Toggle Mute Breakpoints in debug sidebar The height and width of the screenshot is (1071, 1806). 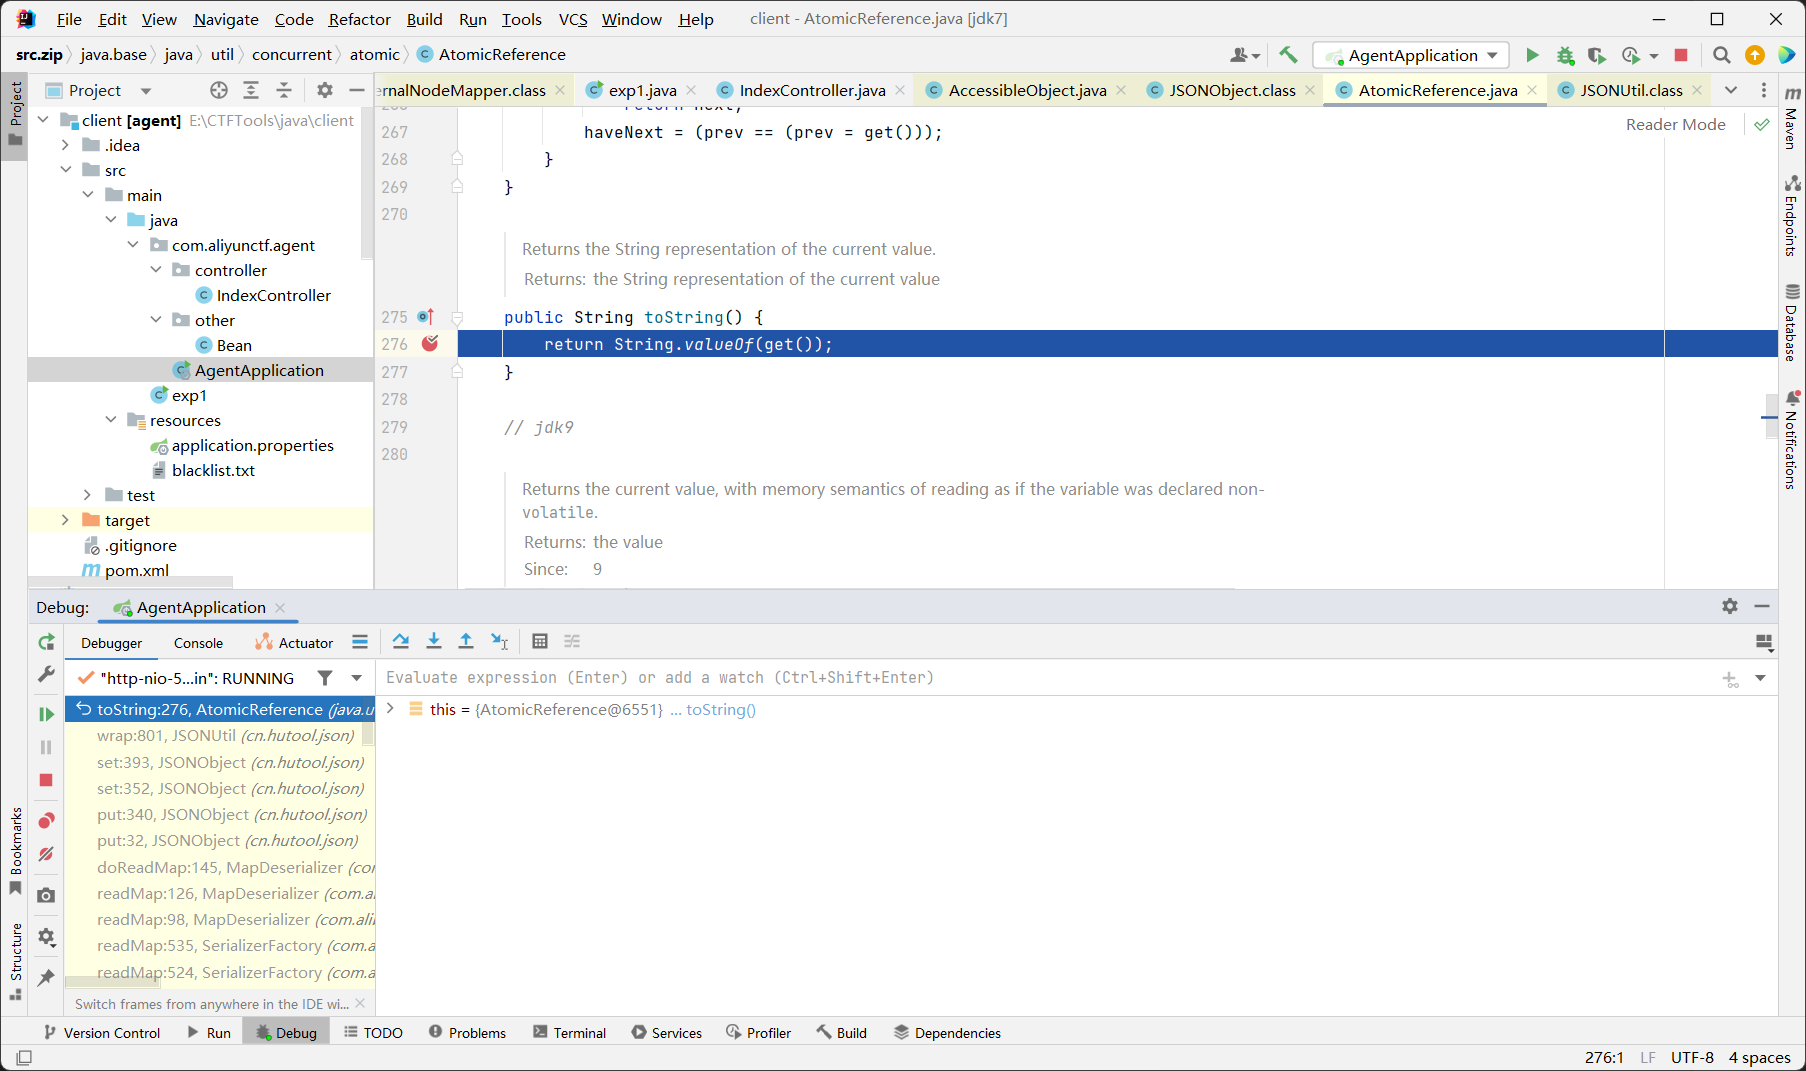point(46,854)
